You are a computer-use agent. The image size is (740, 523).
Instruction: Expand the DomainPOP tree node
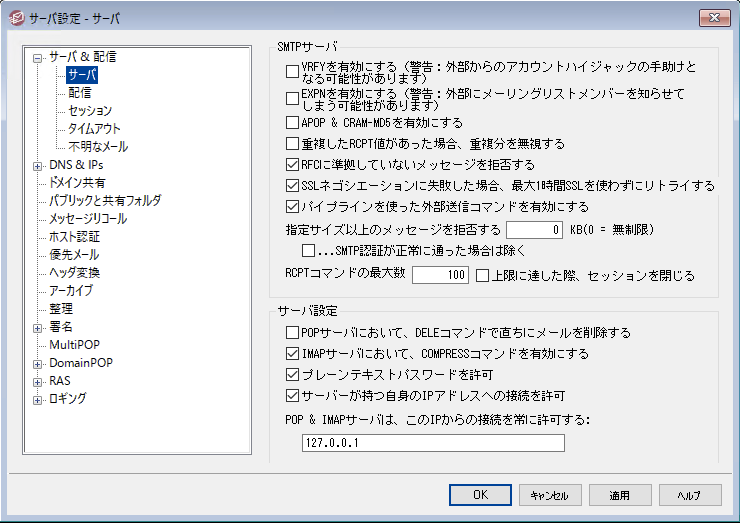(x=38, y=363)
